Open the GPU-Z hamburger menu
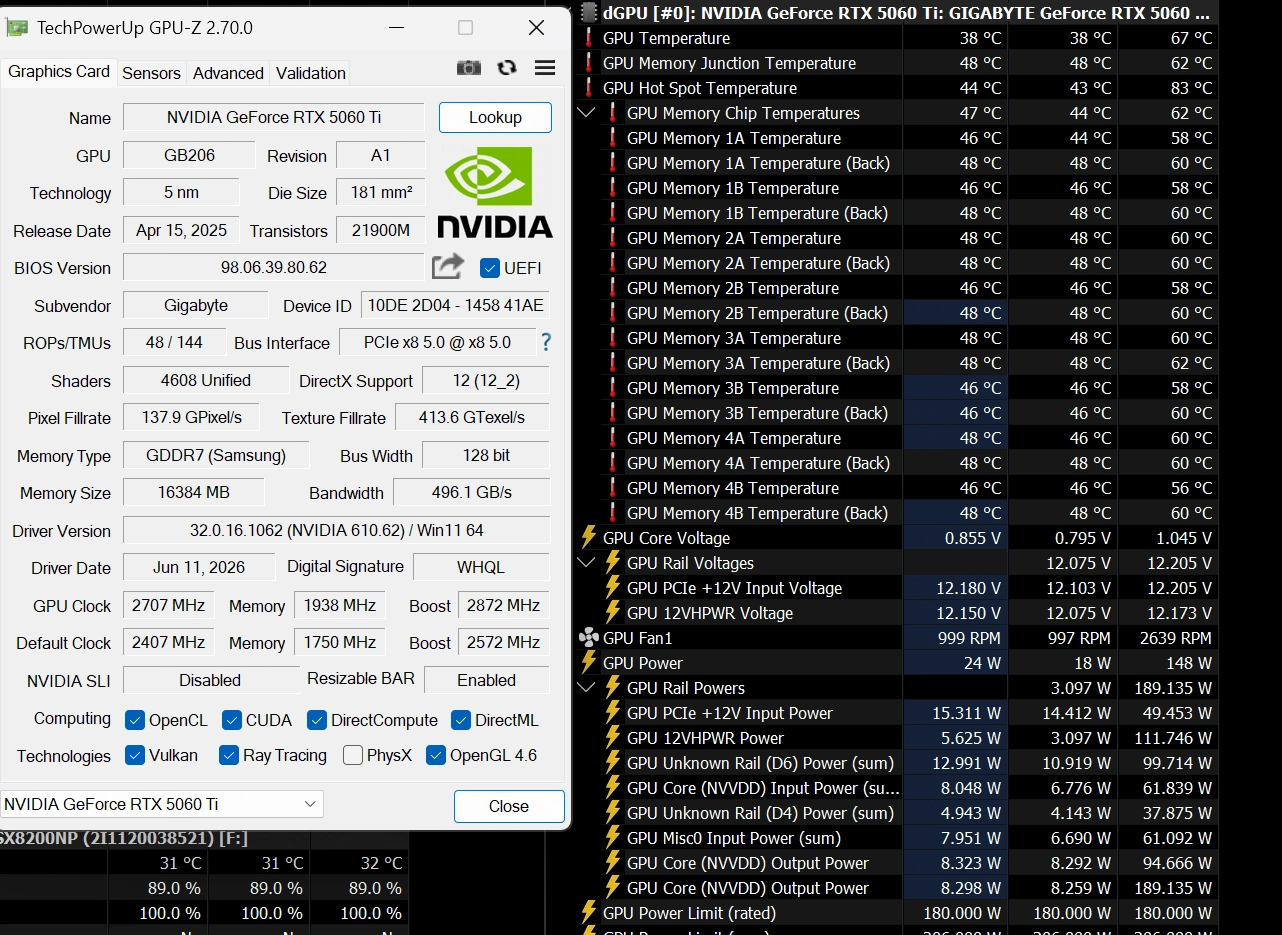The width and height of the screenshot is (1282, 935). tap(545, 68)
